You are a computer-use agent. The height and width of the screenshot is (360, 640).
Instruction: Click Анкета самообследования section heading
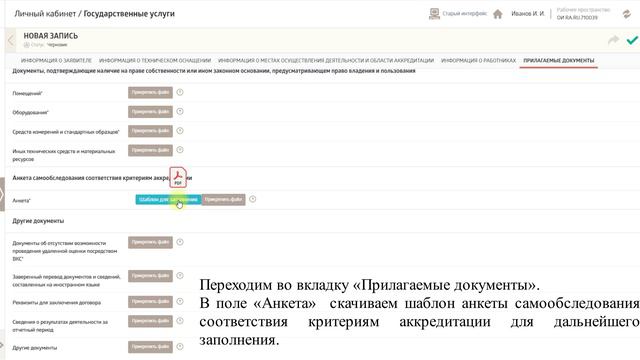pos(102,178)
